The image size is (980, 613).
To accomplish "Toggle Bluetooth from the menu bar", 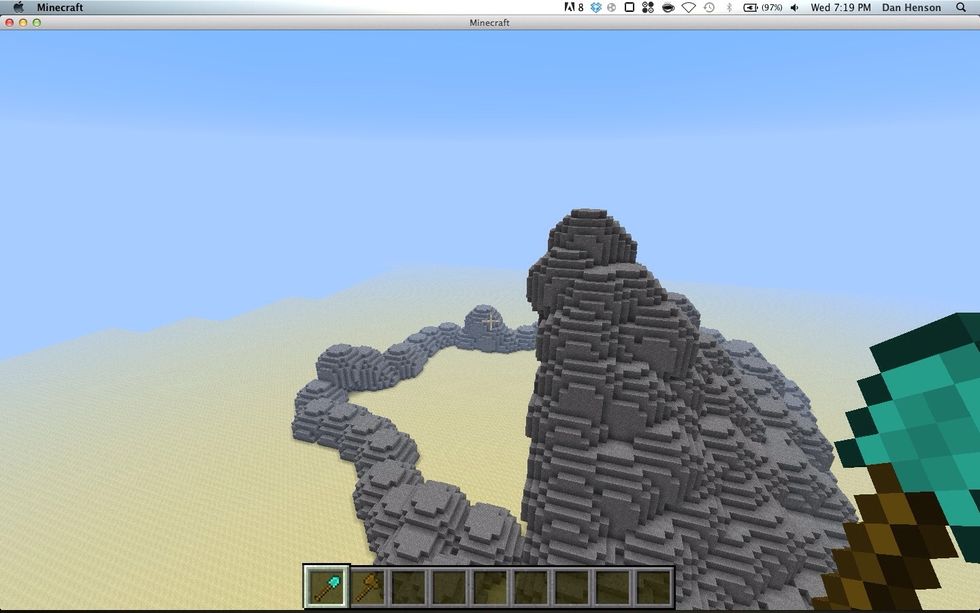I will pyautogui.click(x=729, y=7).
